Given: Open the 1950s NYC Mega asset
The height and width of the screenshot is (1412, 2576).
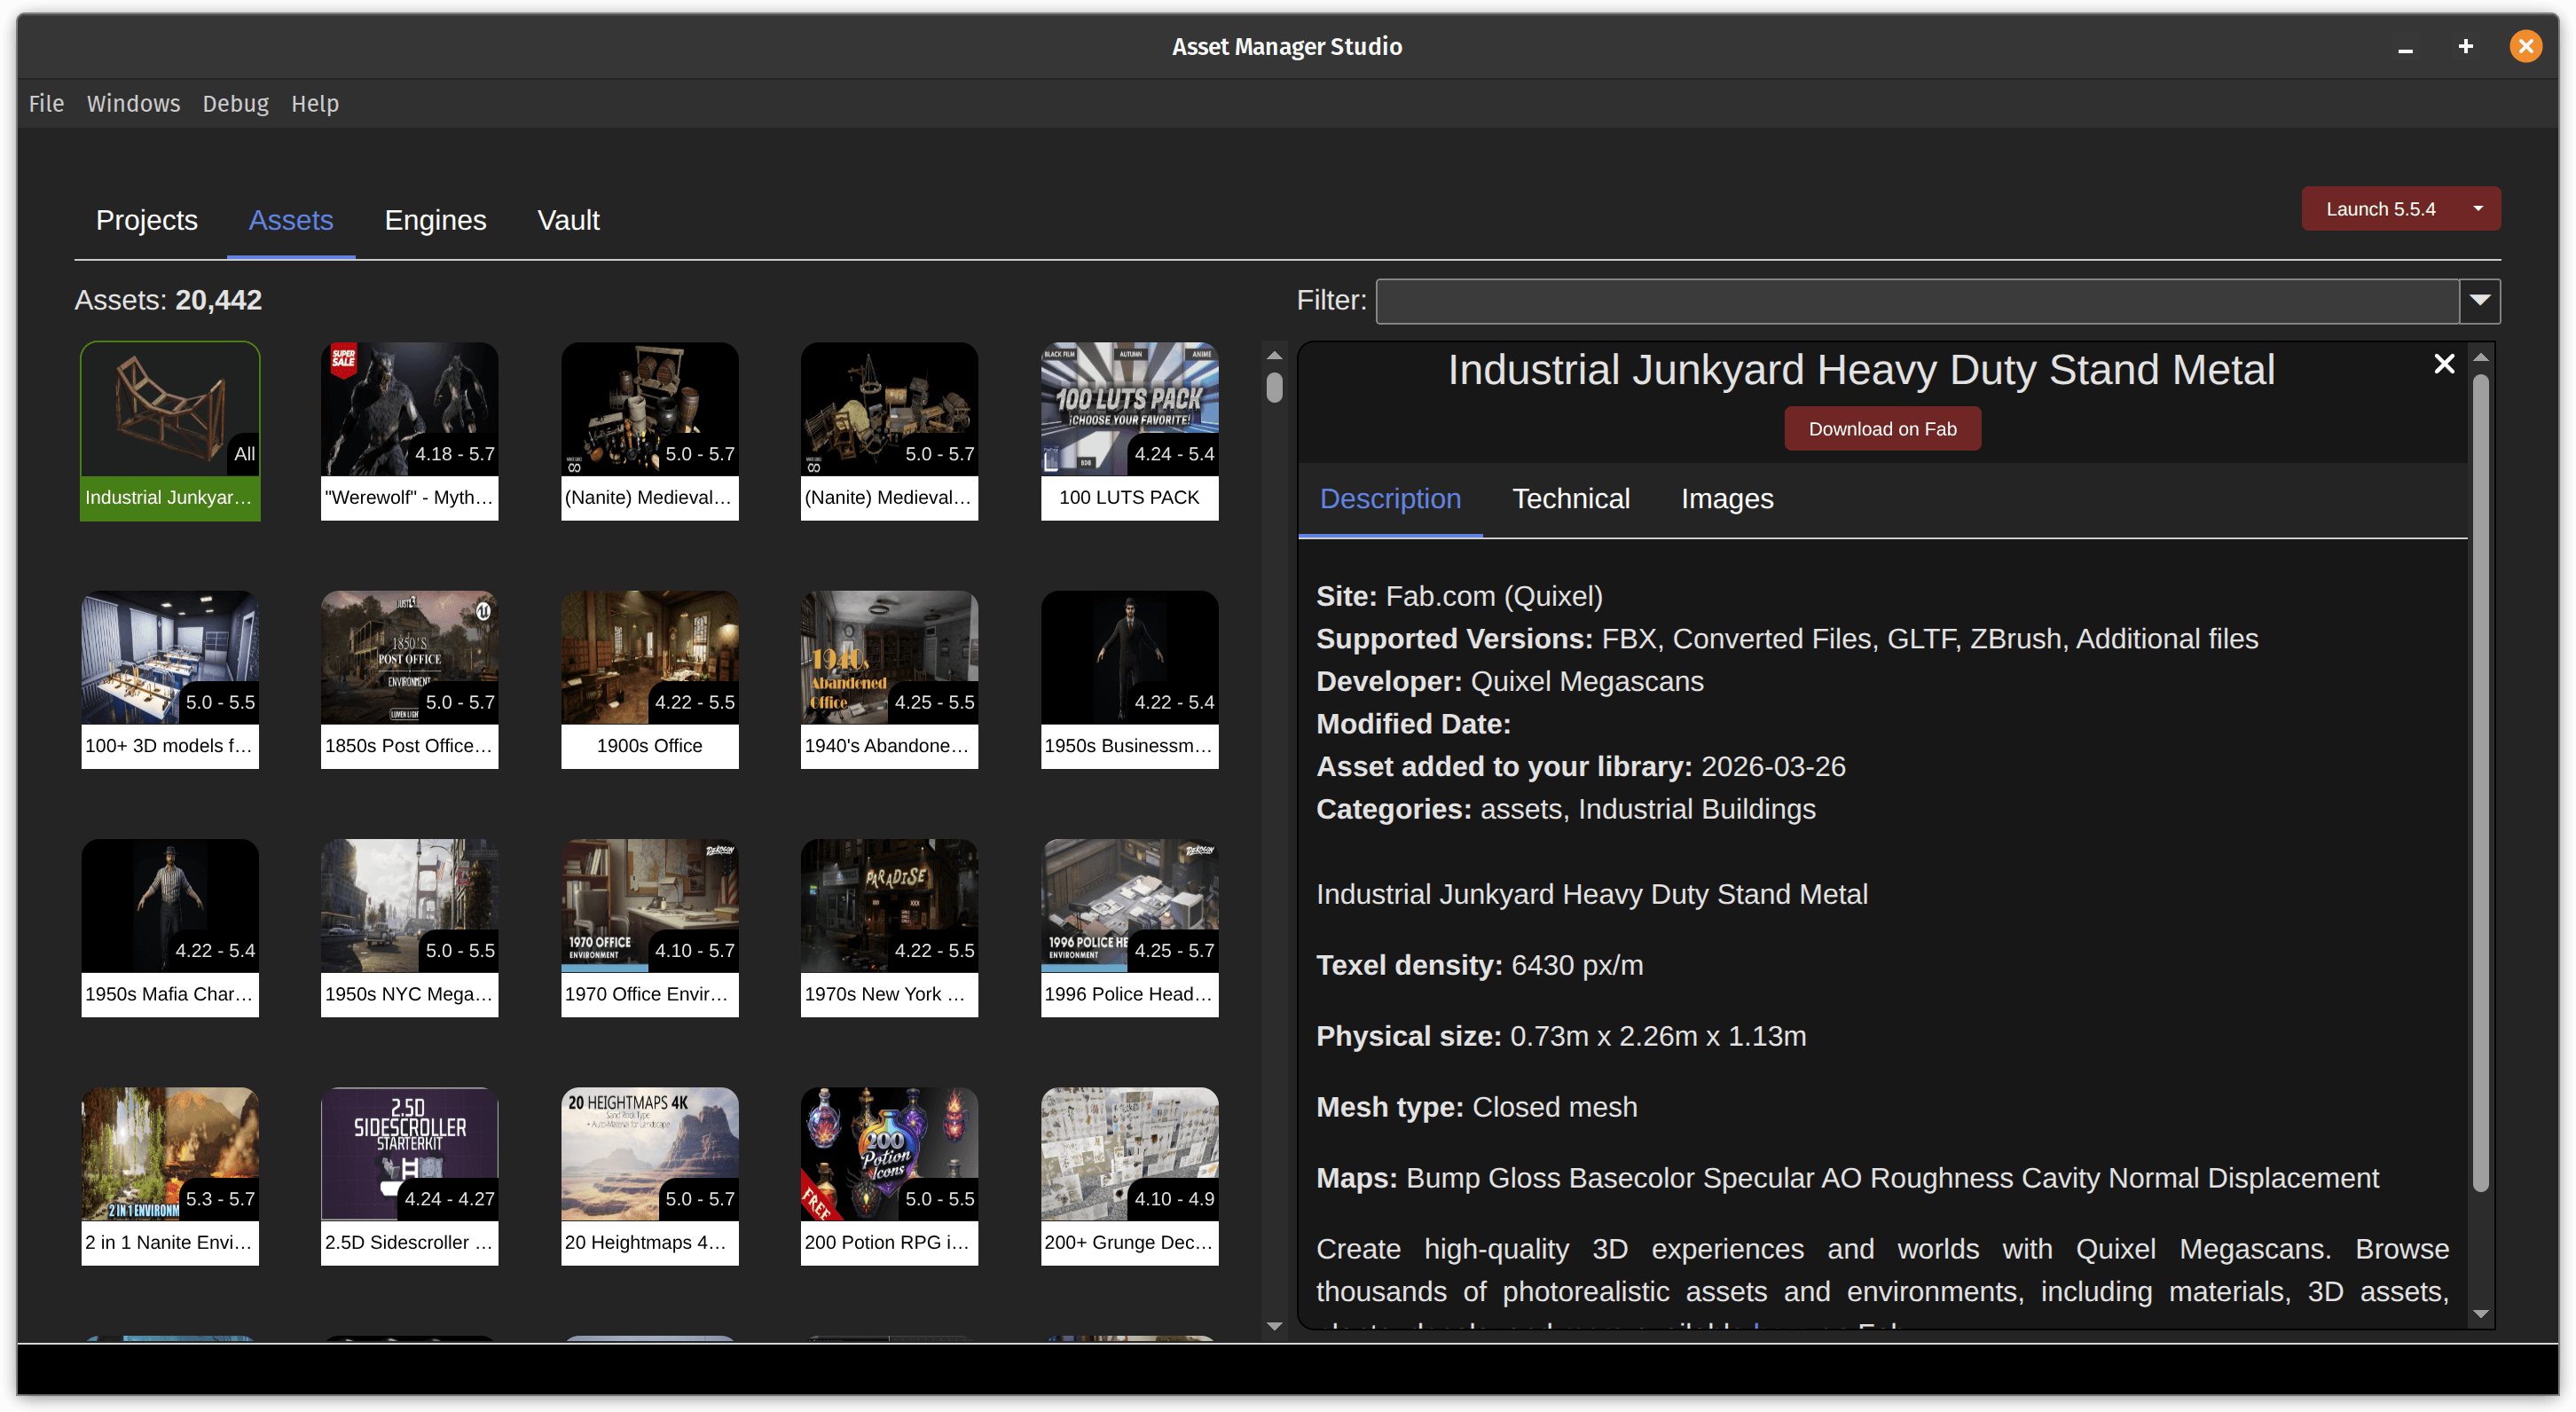Looking at the screenshot, I should point(409,927).
